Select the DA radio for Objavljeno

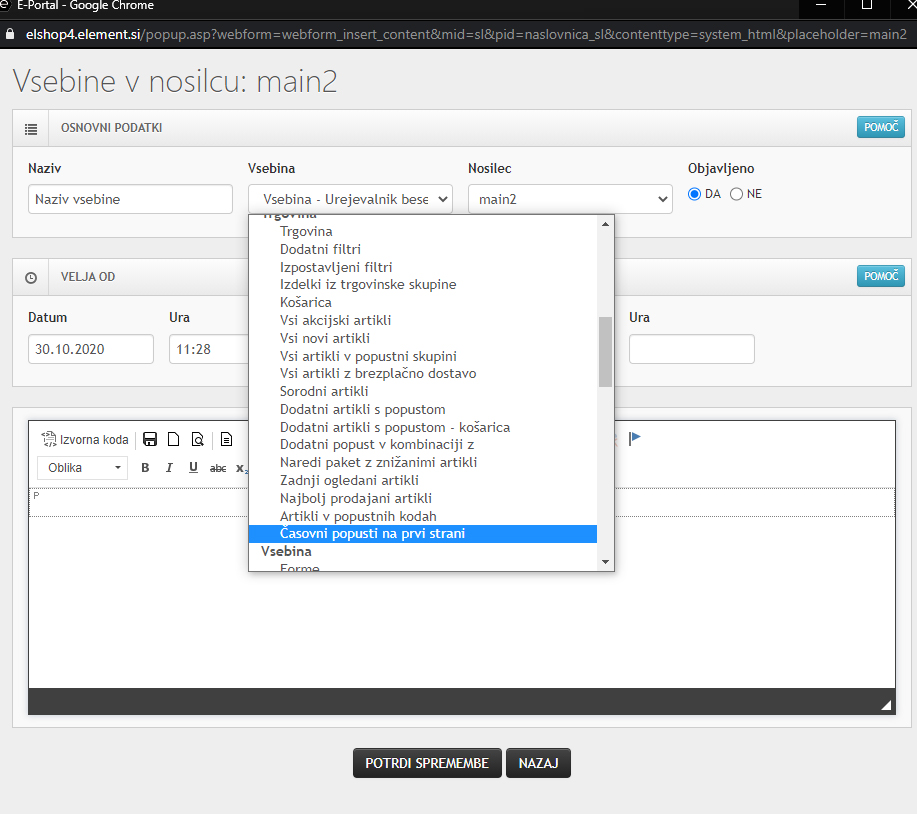[694, 194]
